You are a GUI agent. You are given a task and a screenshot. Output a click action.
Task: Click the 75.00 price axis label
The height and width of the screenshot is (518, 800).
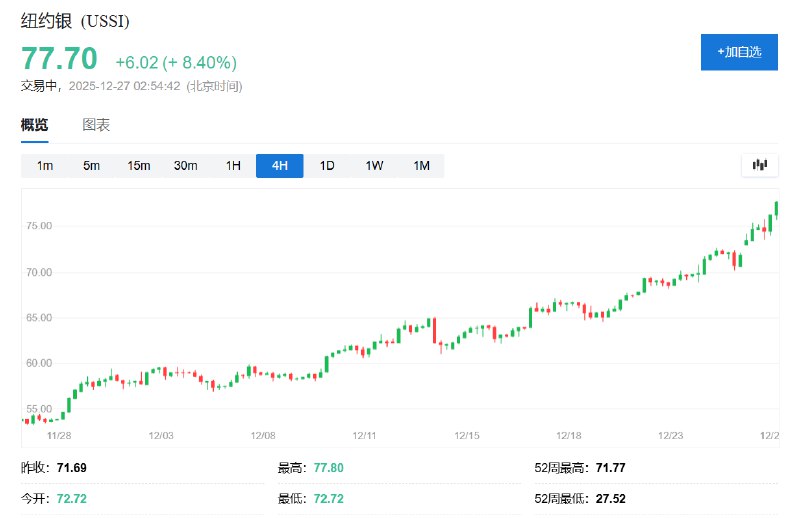(x=39, y=226)
